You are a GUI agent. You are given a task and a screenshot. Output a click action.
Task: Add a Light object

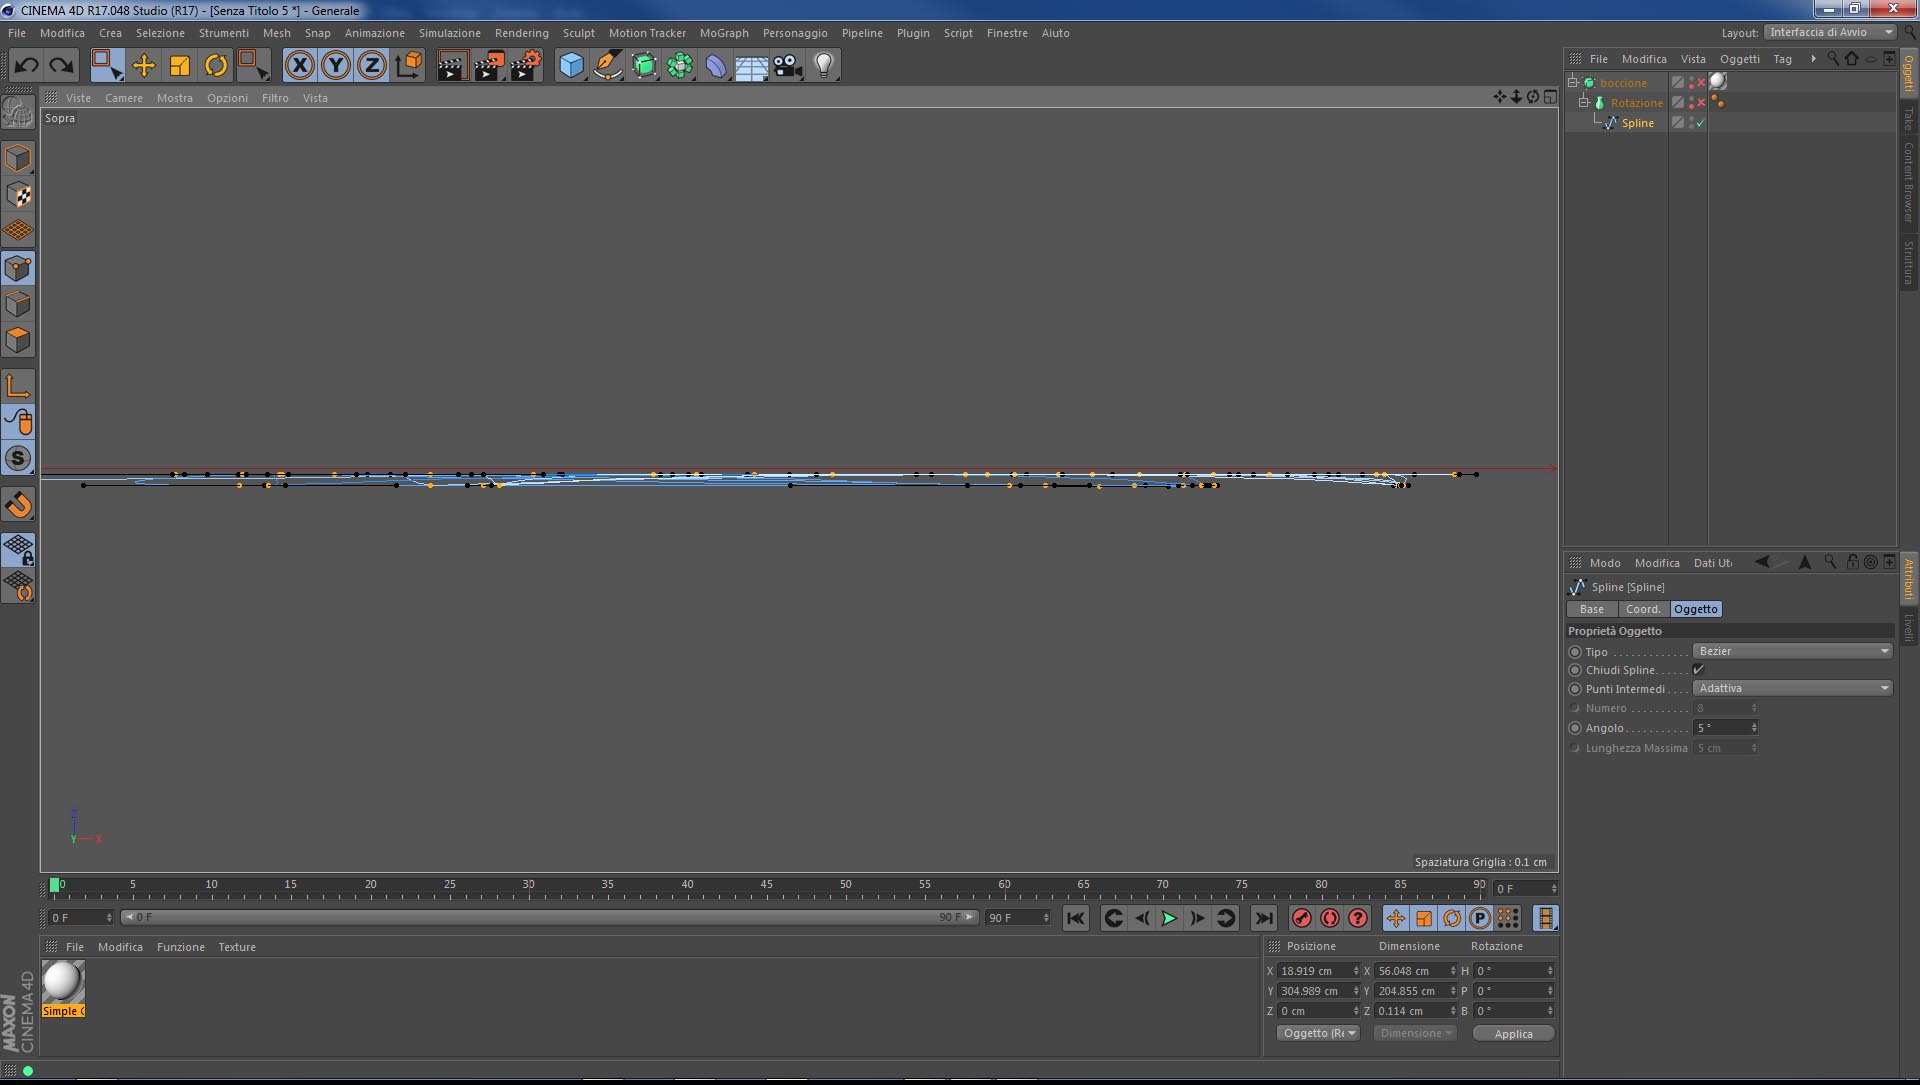pos(823,66)
